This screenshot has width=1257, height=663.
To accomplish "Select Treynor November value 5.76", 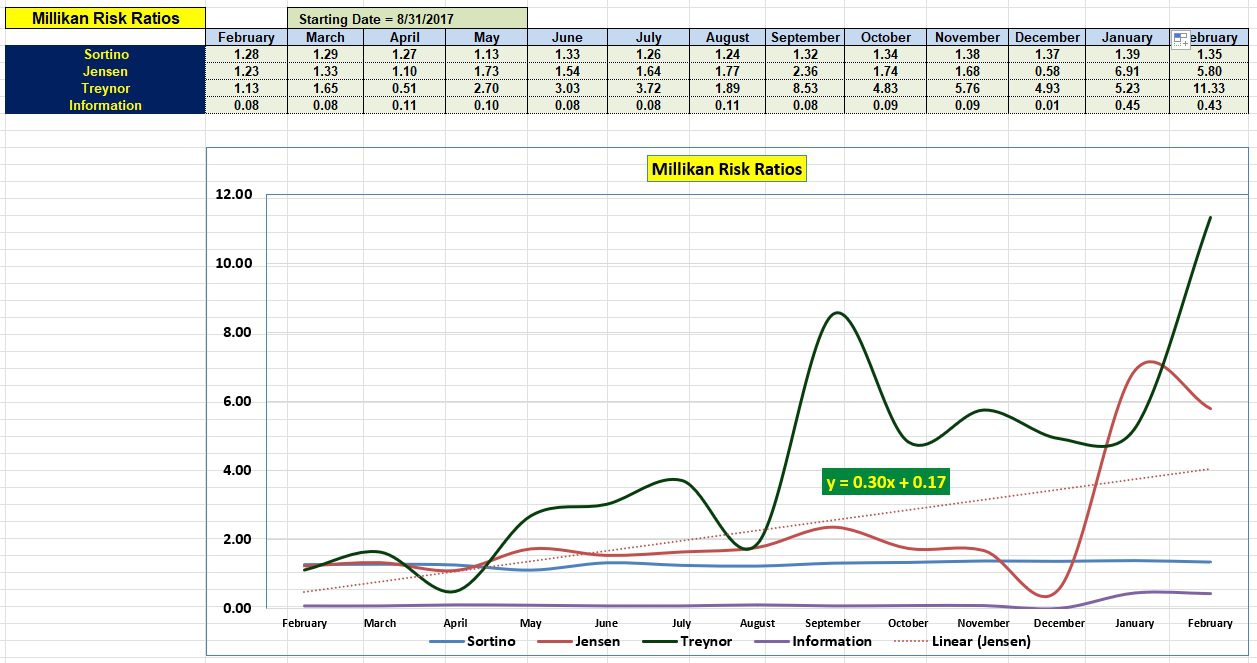I will [x=968, y=88].
